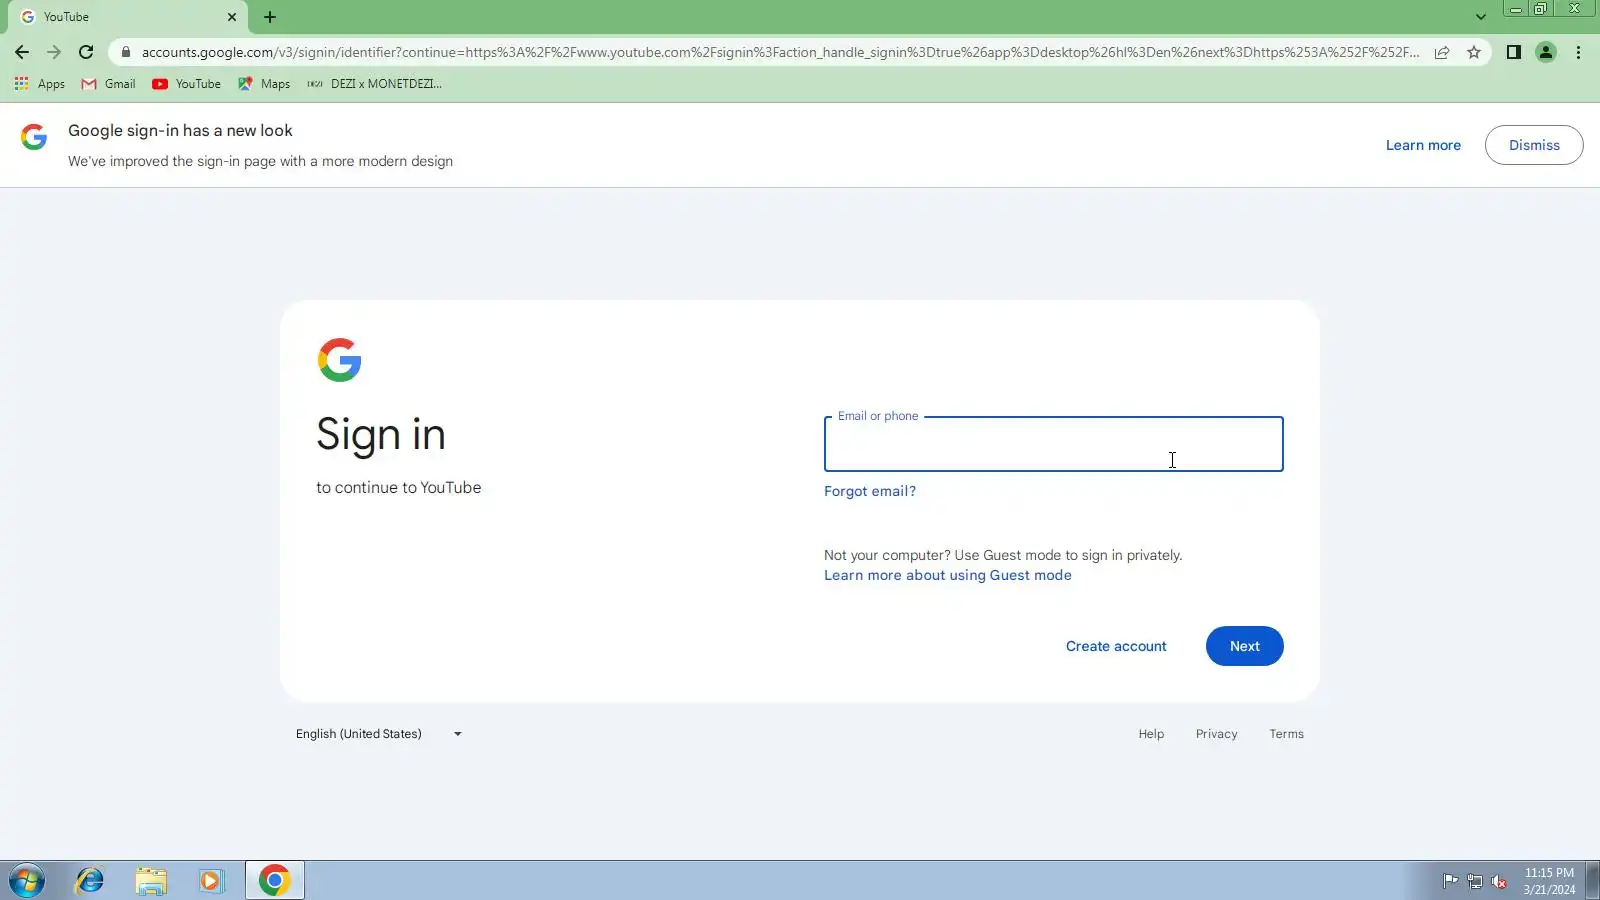Screen dimensions: 1600x900
Task: Click the blue Next button
Action: point(1244,646)
